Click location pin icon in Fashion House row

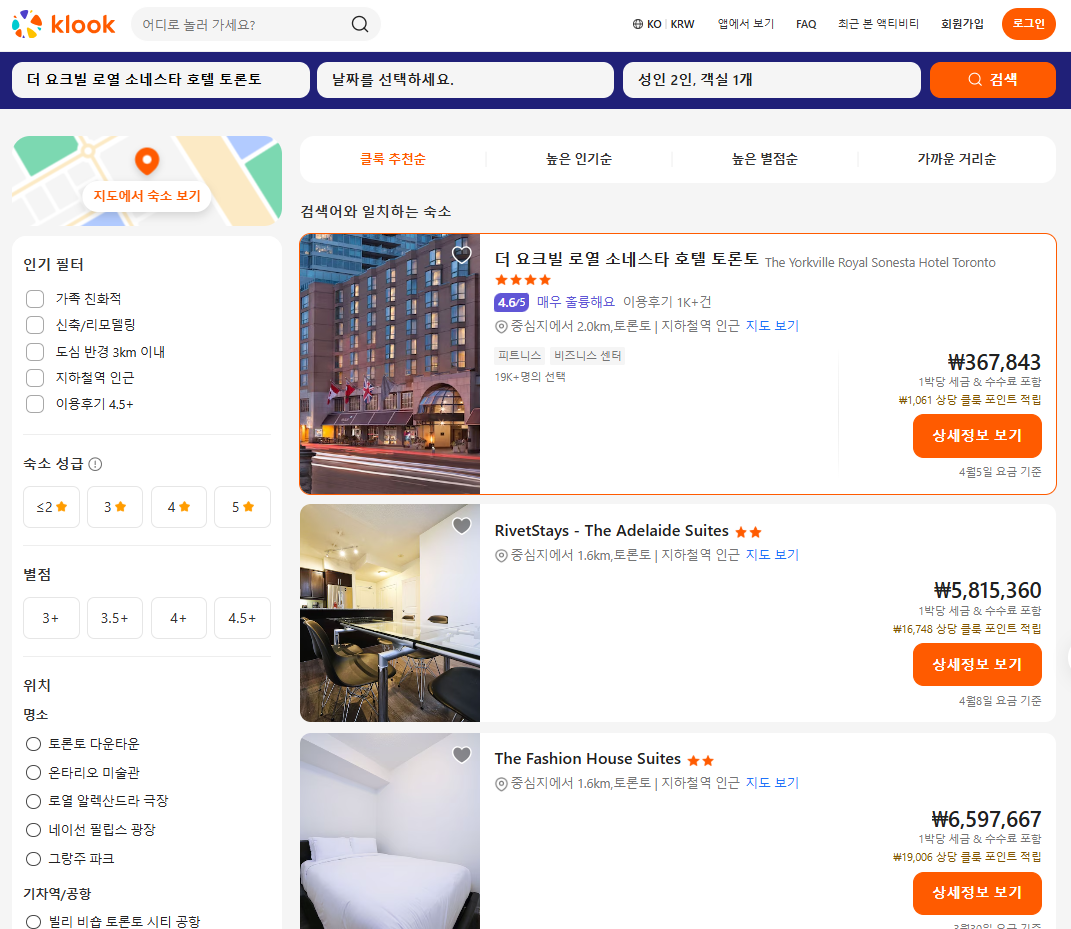(x=501, y=784)
